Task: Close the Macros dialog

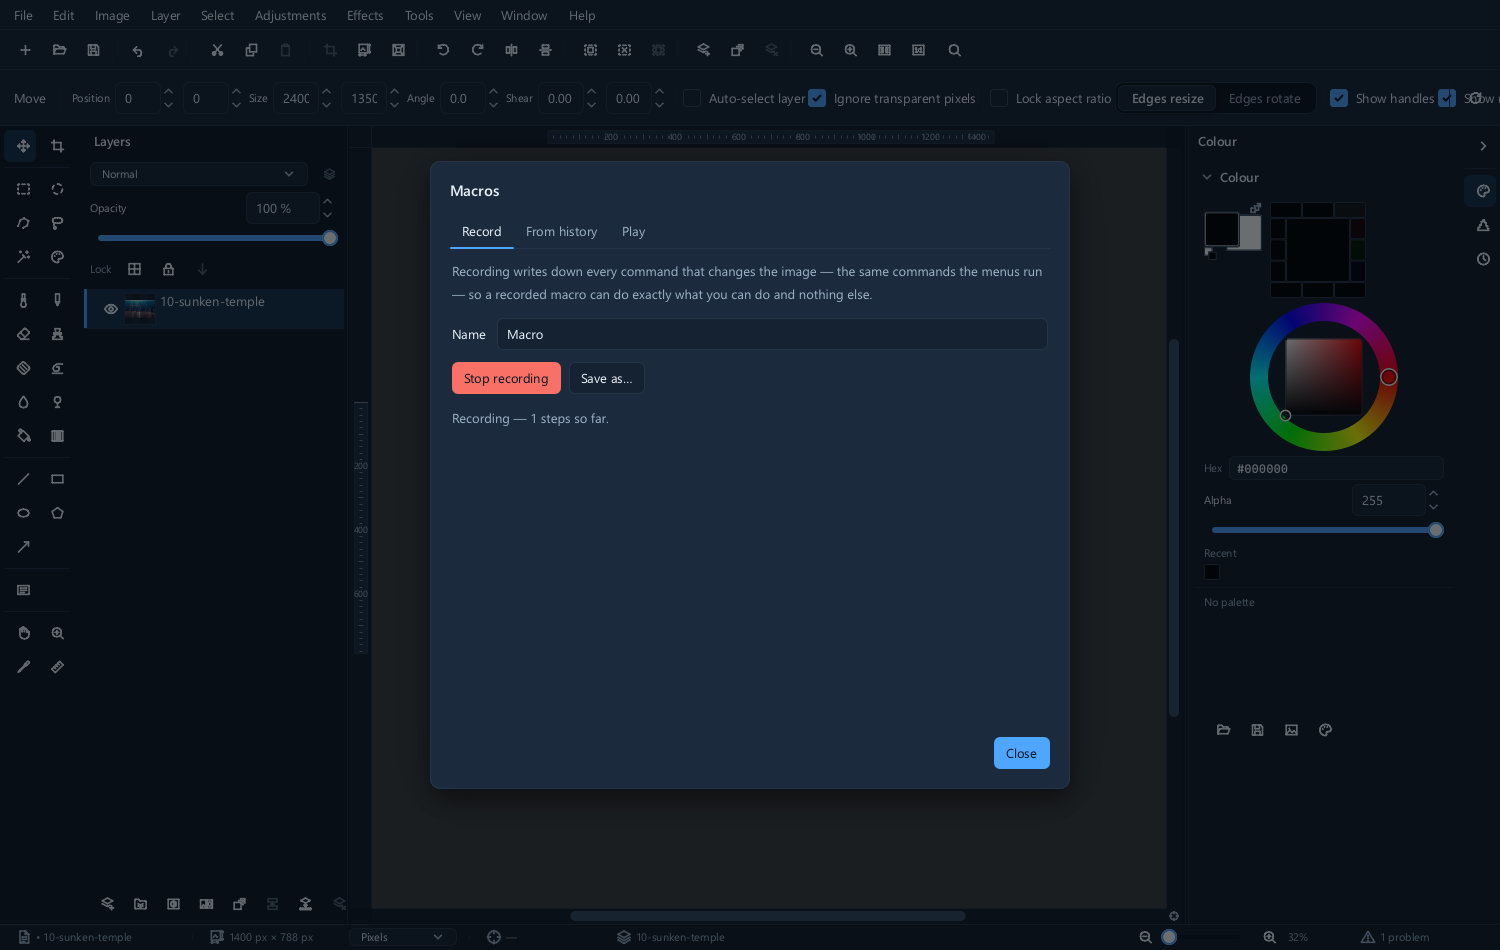Action: click(1021, 753)
